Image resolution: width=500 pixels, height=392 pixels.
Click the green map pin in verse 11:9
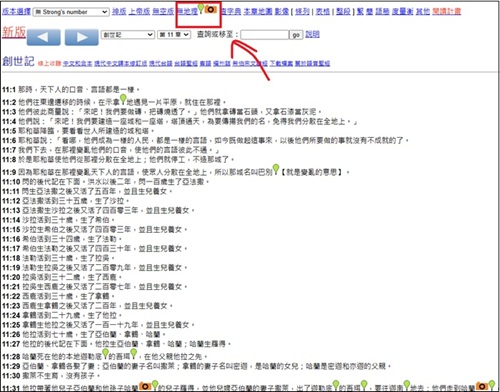(276, 169)
